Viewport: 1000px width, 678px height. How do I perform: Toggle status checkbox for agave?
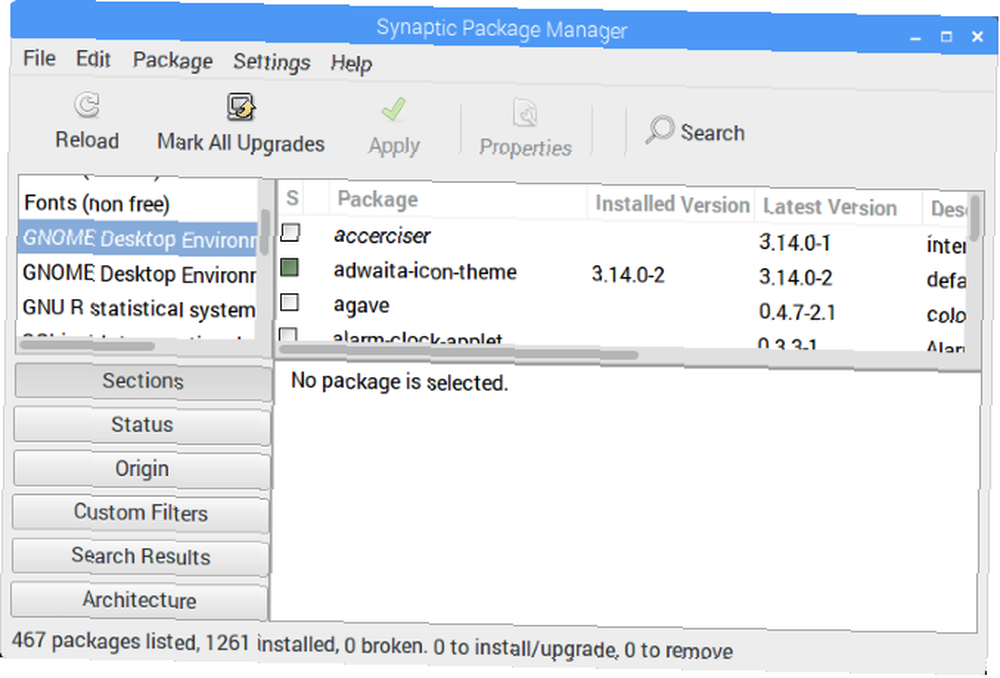tap(290, 302)
